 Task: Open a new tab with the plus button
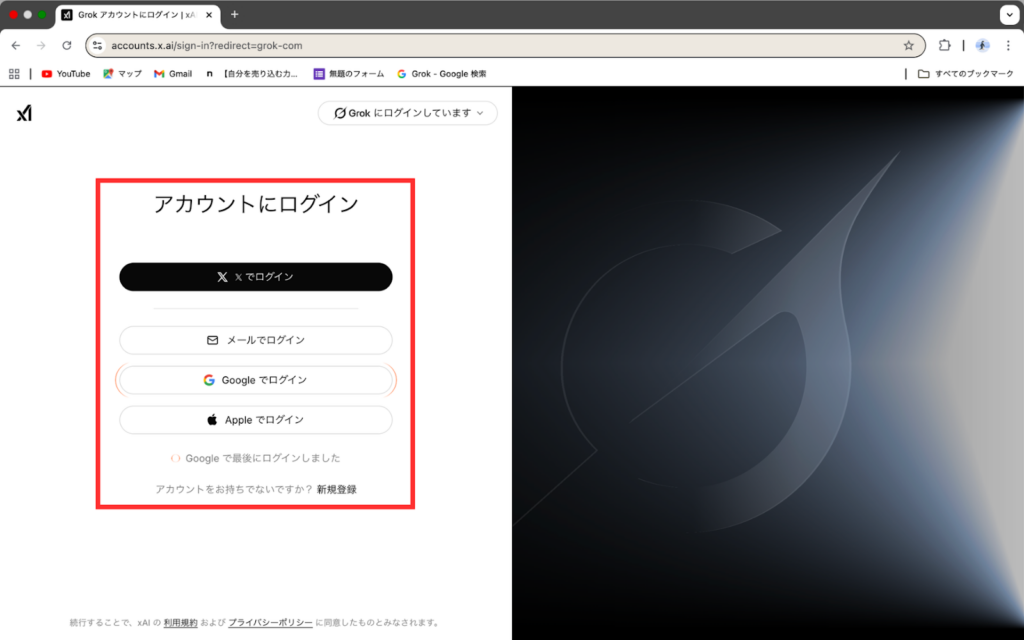(234, 15)
